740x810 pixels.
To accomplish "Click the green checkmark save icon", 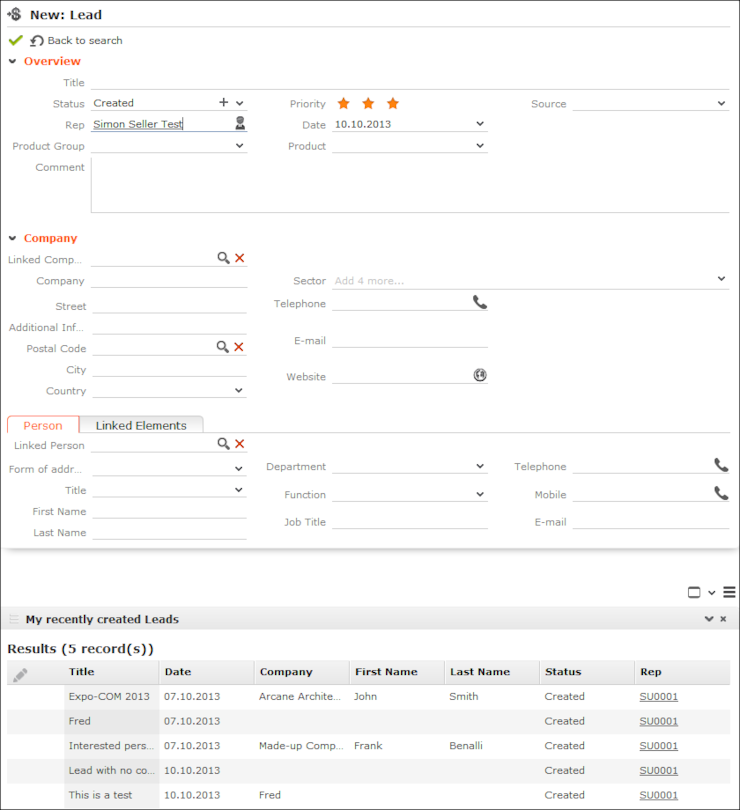I will 15,40.
